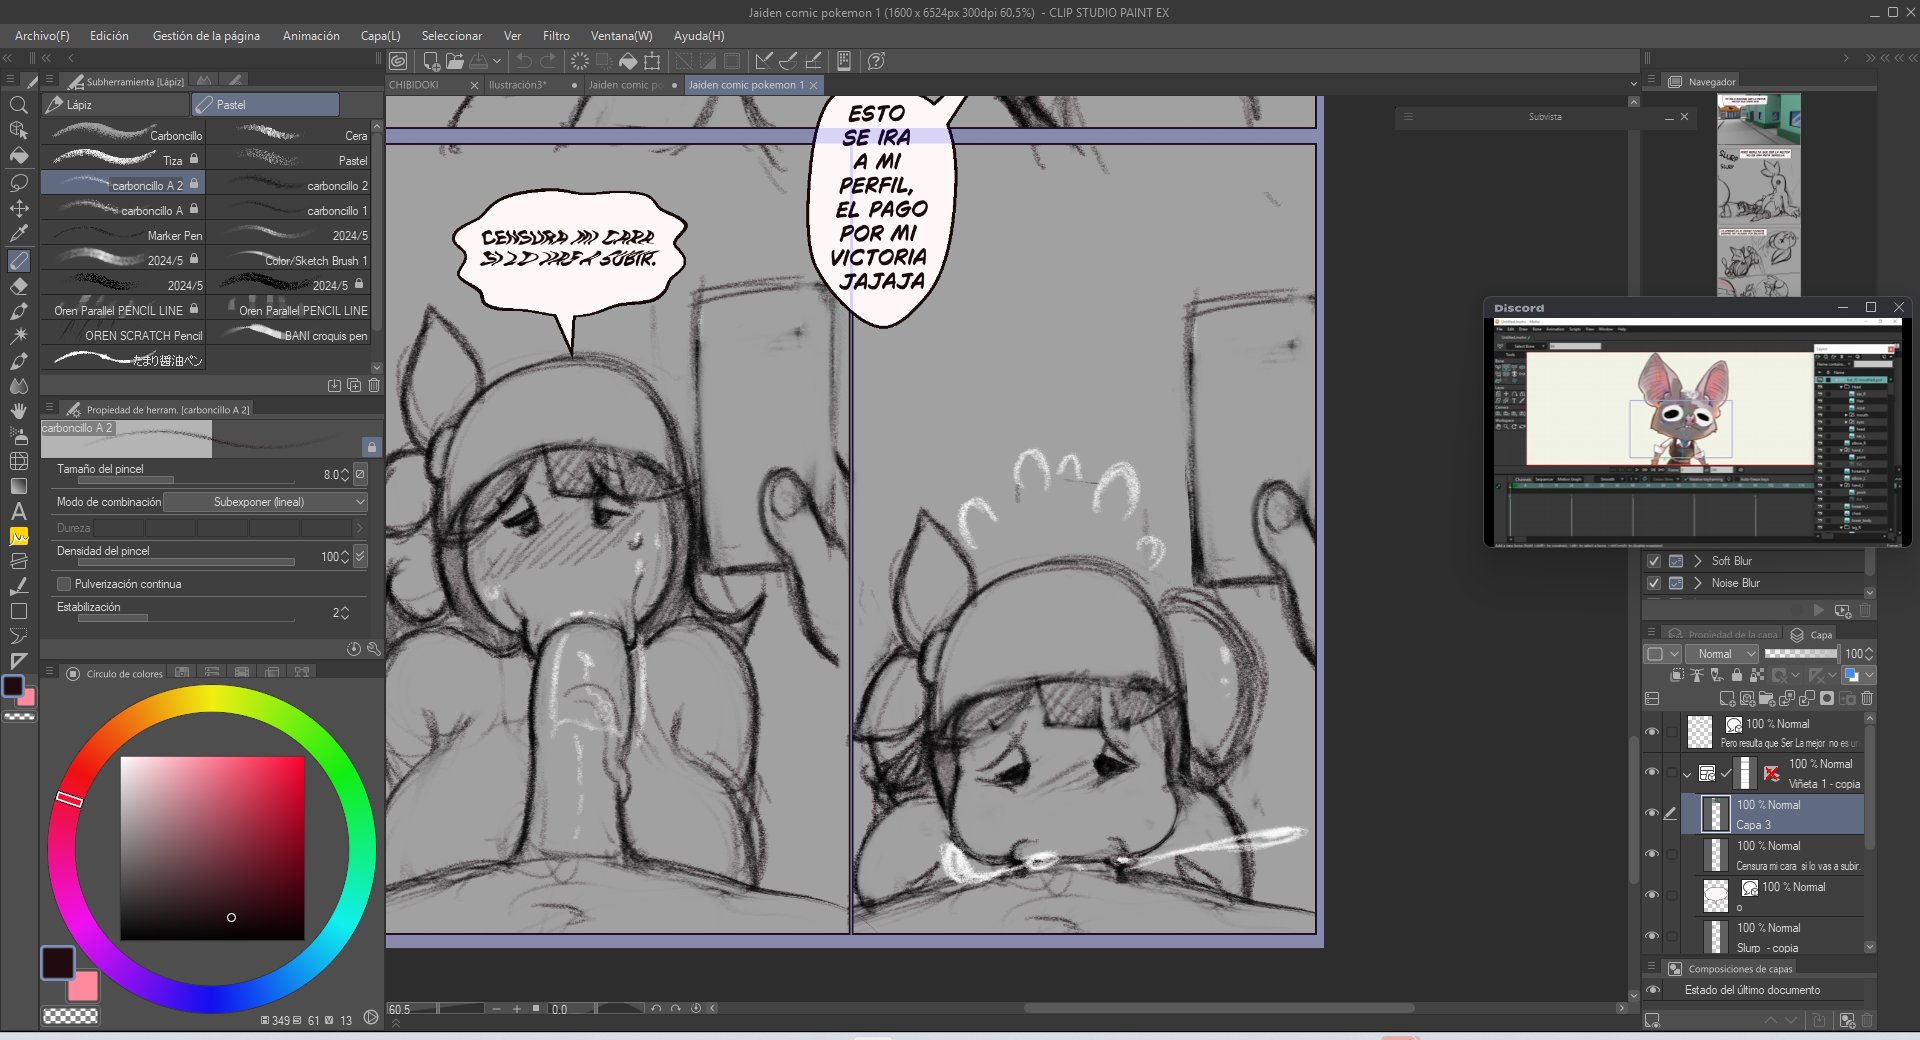Delete layer with trash icon
Image resolution: width=1920 pixels, height=1040 pixels.
(x=1867, y=698)
